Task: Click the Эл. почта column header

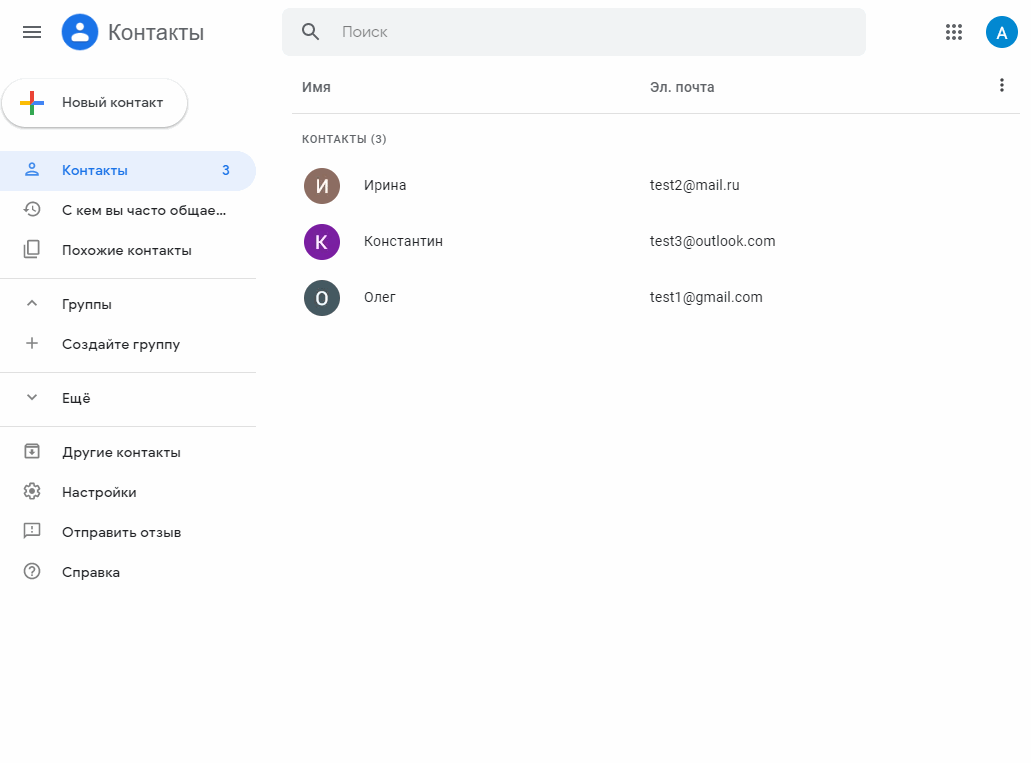Action: point(682,87)
